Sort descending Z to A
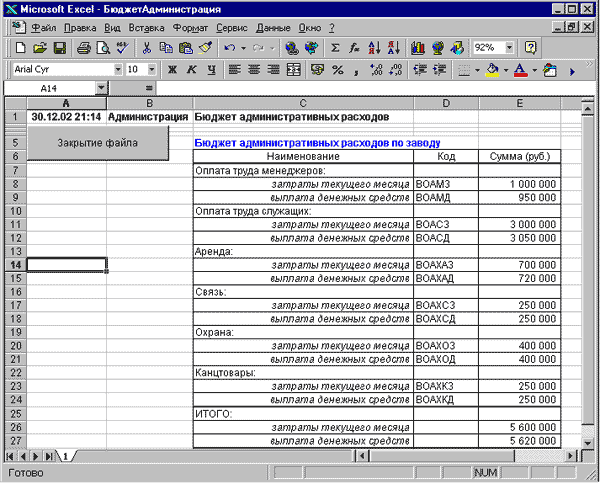600x484 pixels. click(x=393, y=48)
